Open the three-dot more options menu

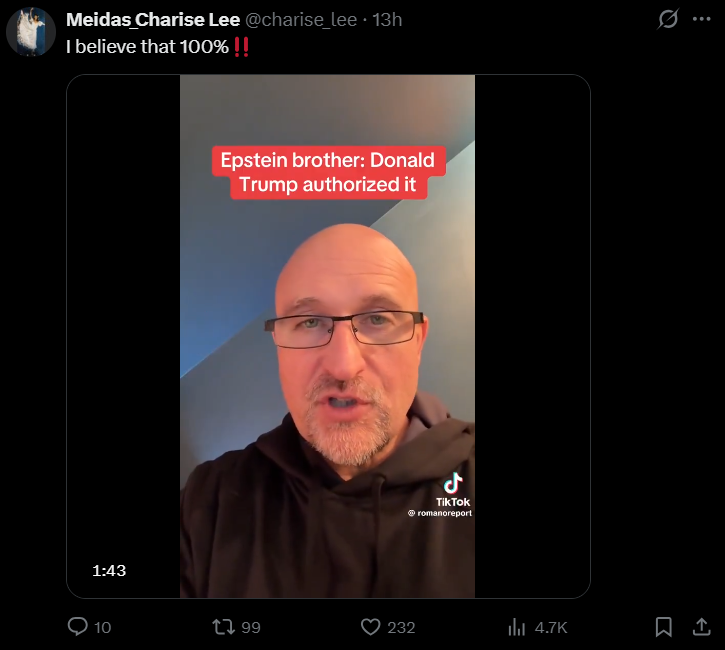point(701,19)
